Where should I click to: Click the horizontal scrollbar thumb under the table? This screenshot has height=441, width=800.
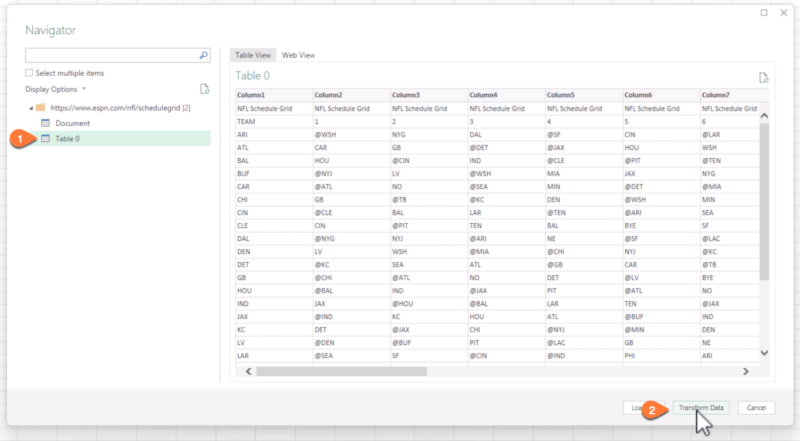pos(340,370)
